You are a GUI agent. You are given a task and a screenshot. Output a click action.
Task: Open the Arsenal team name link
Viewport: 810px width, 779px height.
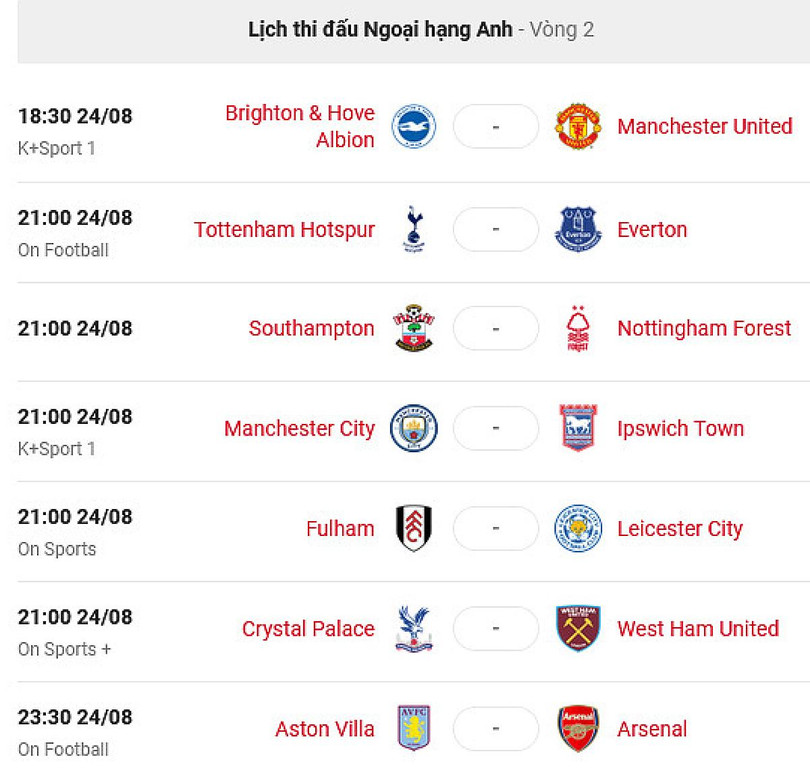[x=652, y=729]
